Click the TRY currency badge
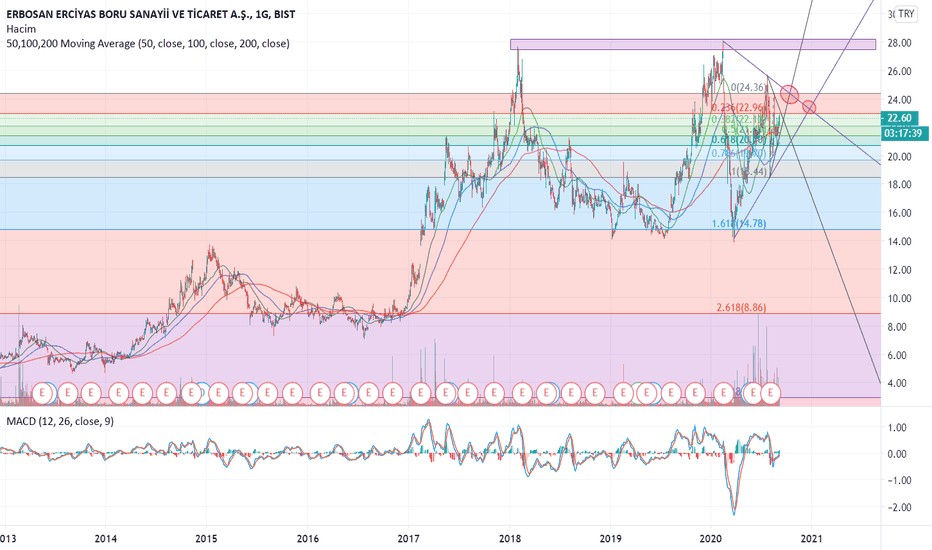932x550 pixels. coord(906,14)
